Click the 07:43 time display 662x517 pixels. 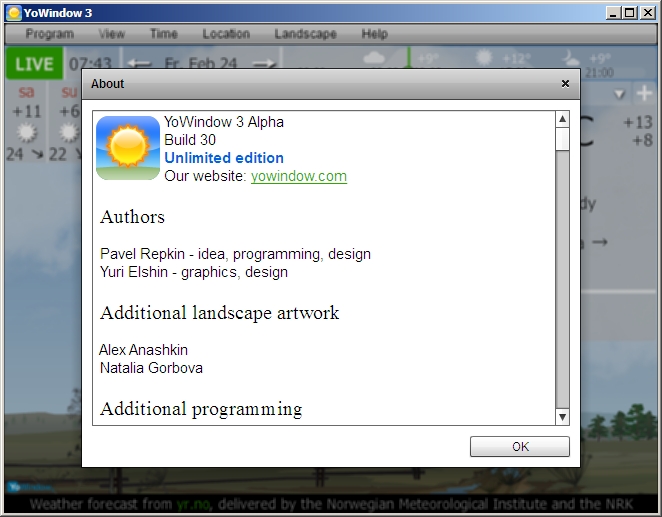click(x=90, y=64)
